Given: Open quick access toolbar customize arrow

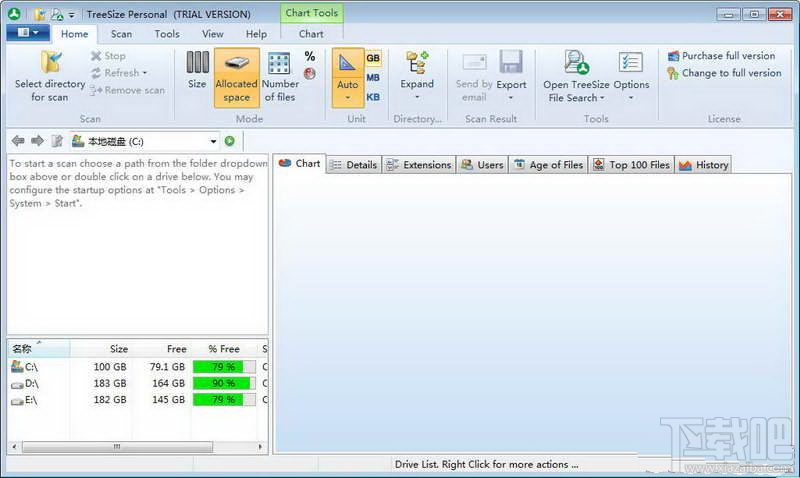Looking at the screenshot, I should coord(71,15).
